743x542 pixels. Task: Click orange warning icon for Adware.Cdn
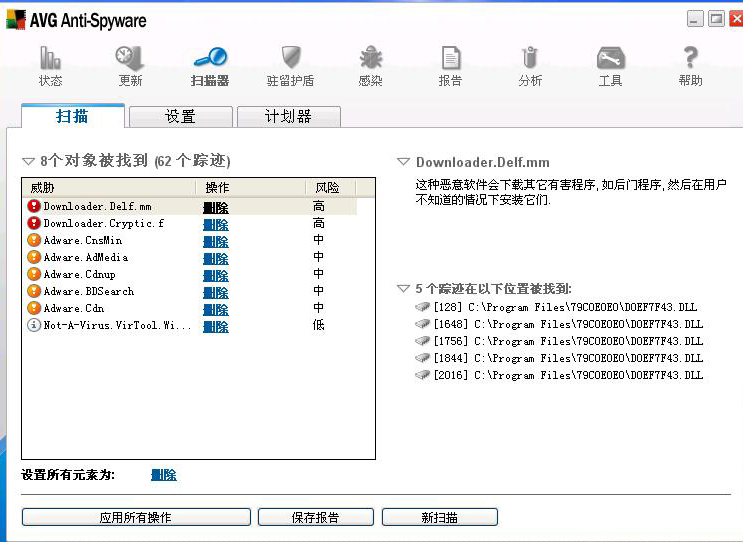pos(34,308)
